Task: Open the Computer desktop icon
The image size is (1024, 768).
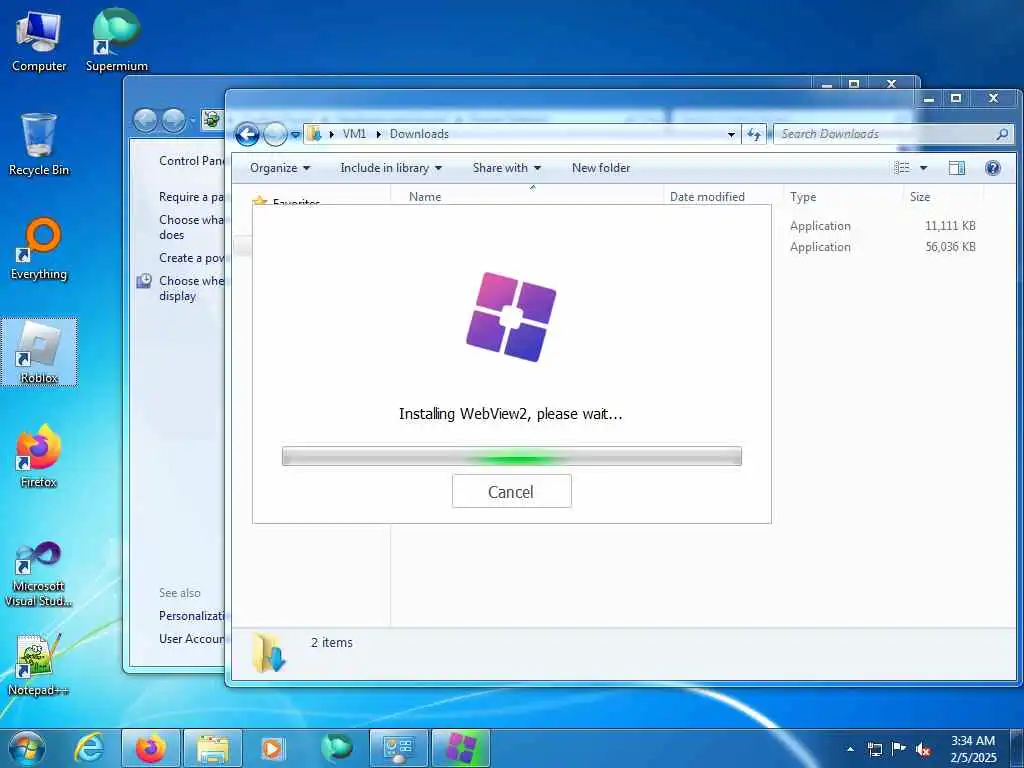Action: (x=39, y=42)
